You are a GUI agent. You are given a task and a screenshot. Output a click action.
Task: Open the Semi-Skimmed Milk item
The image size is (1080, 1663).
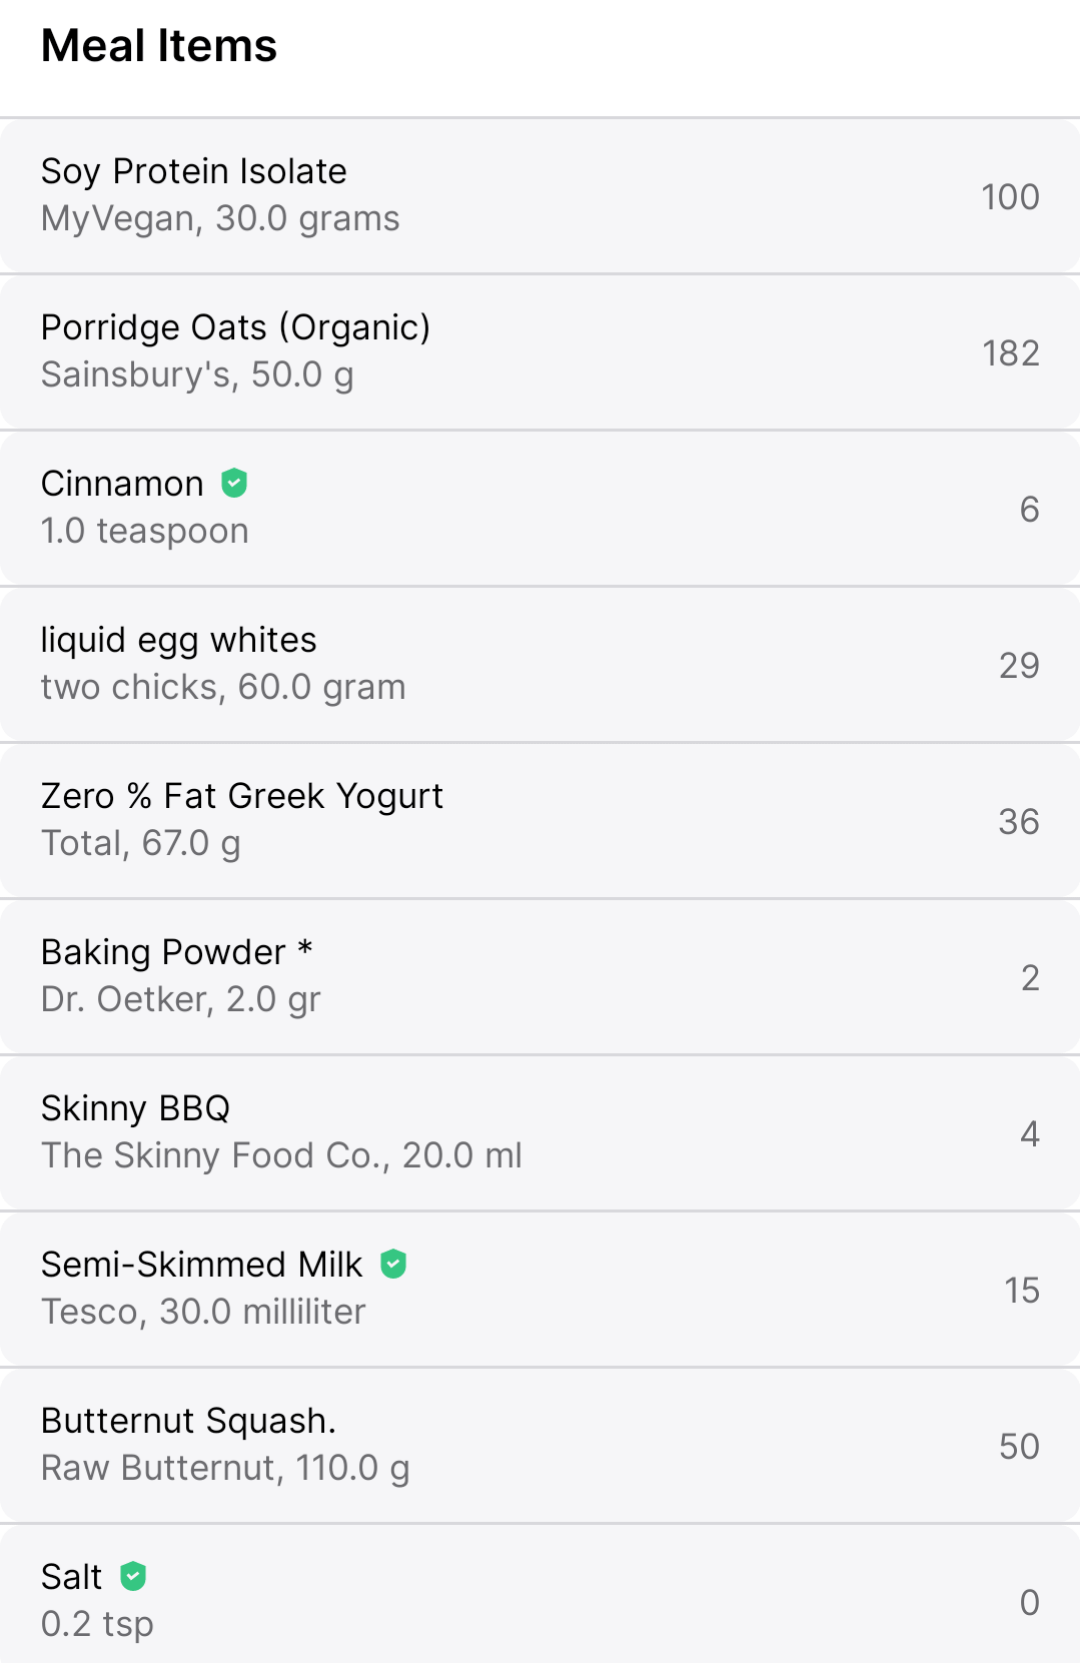[540, 1288]
